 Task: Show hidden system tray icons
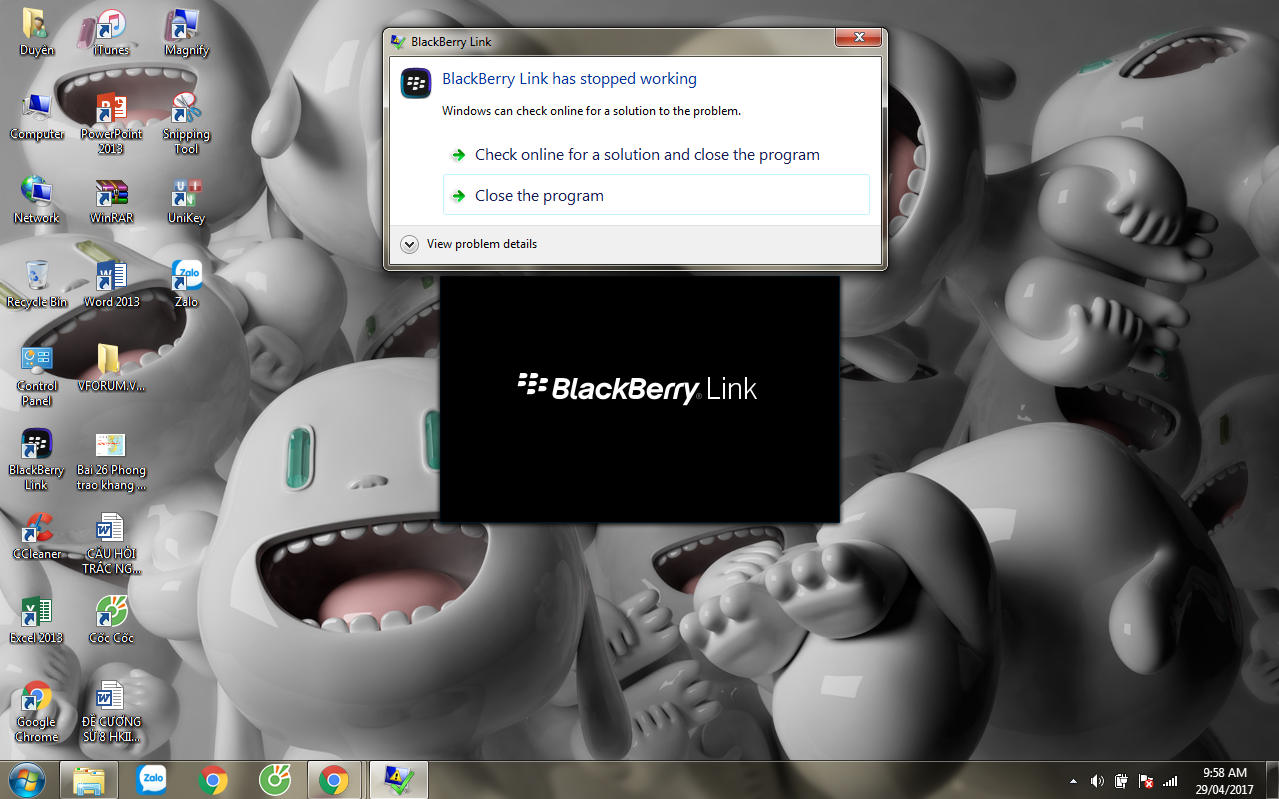tap(1074, 781)
